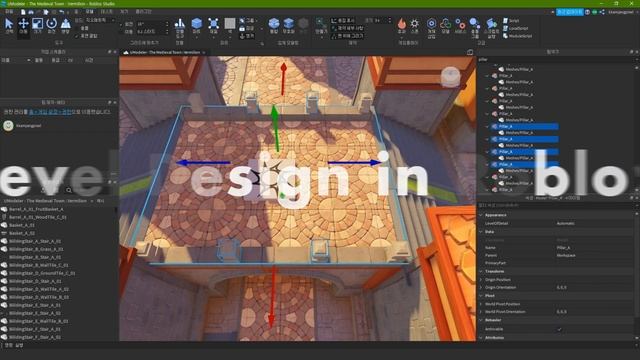This screenshot has width=640, height=360.
Task: Activate the Move tool
Action: coord(23,25)
